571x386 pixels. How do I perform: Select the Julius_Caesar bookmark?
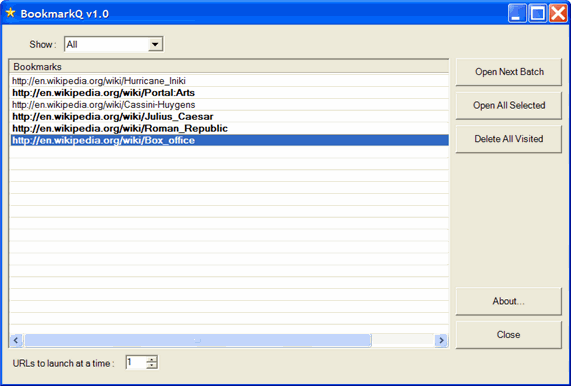[230, 117]
